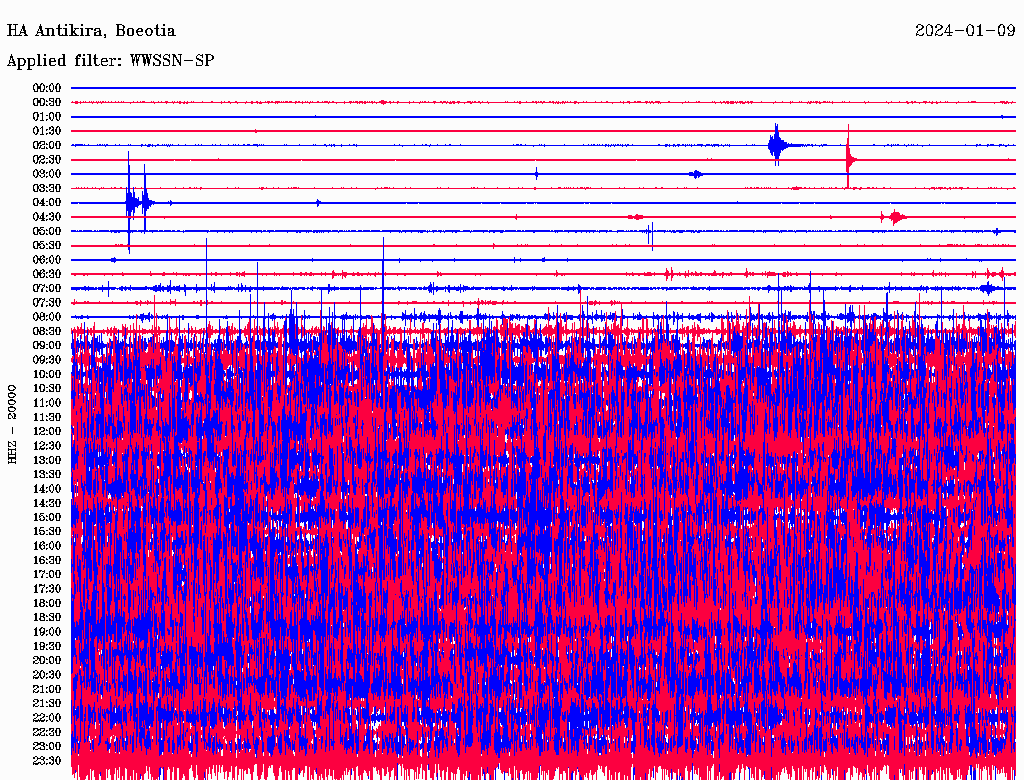The height and width of the screenshot is (780, 1024).
Task: Select the Applied filter WWSSN-SP text
Action: tap(110, 61)
